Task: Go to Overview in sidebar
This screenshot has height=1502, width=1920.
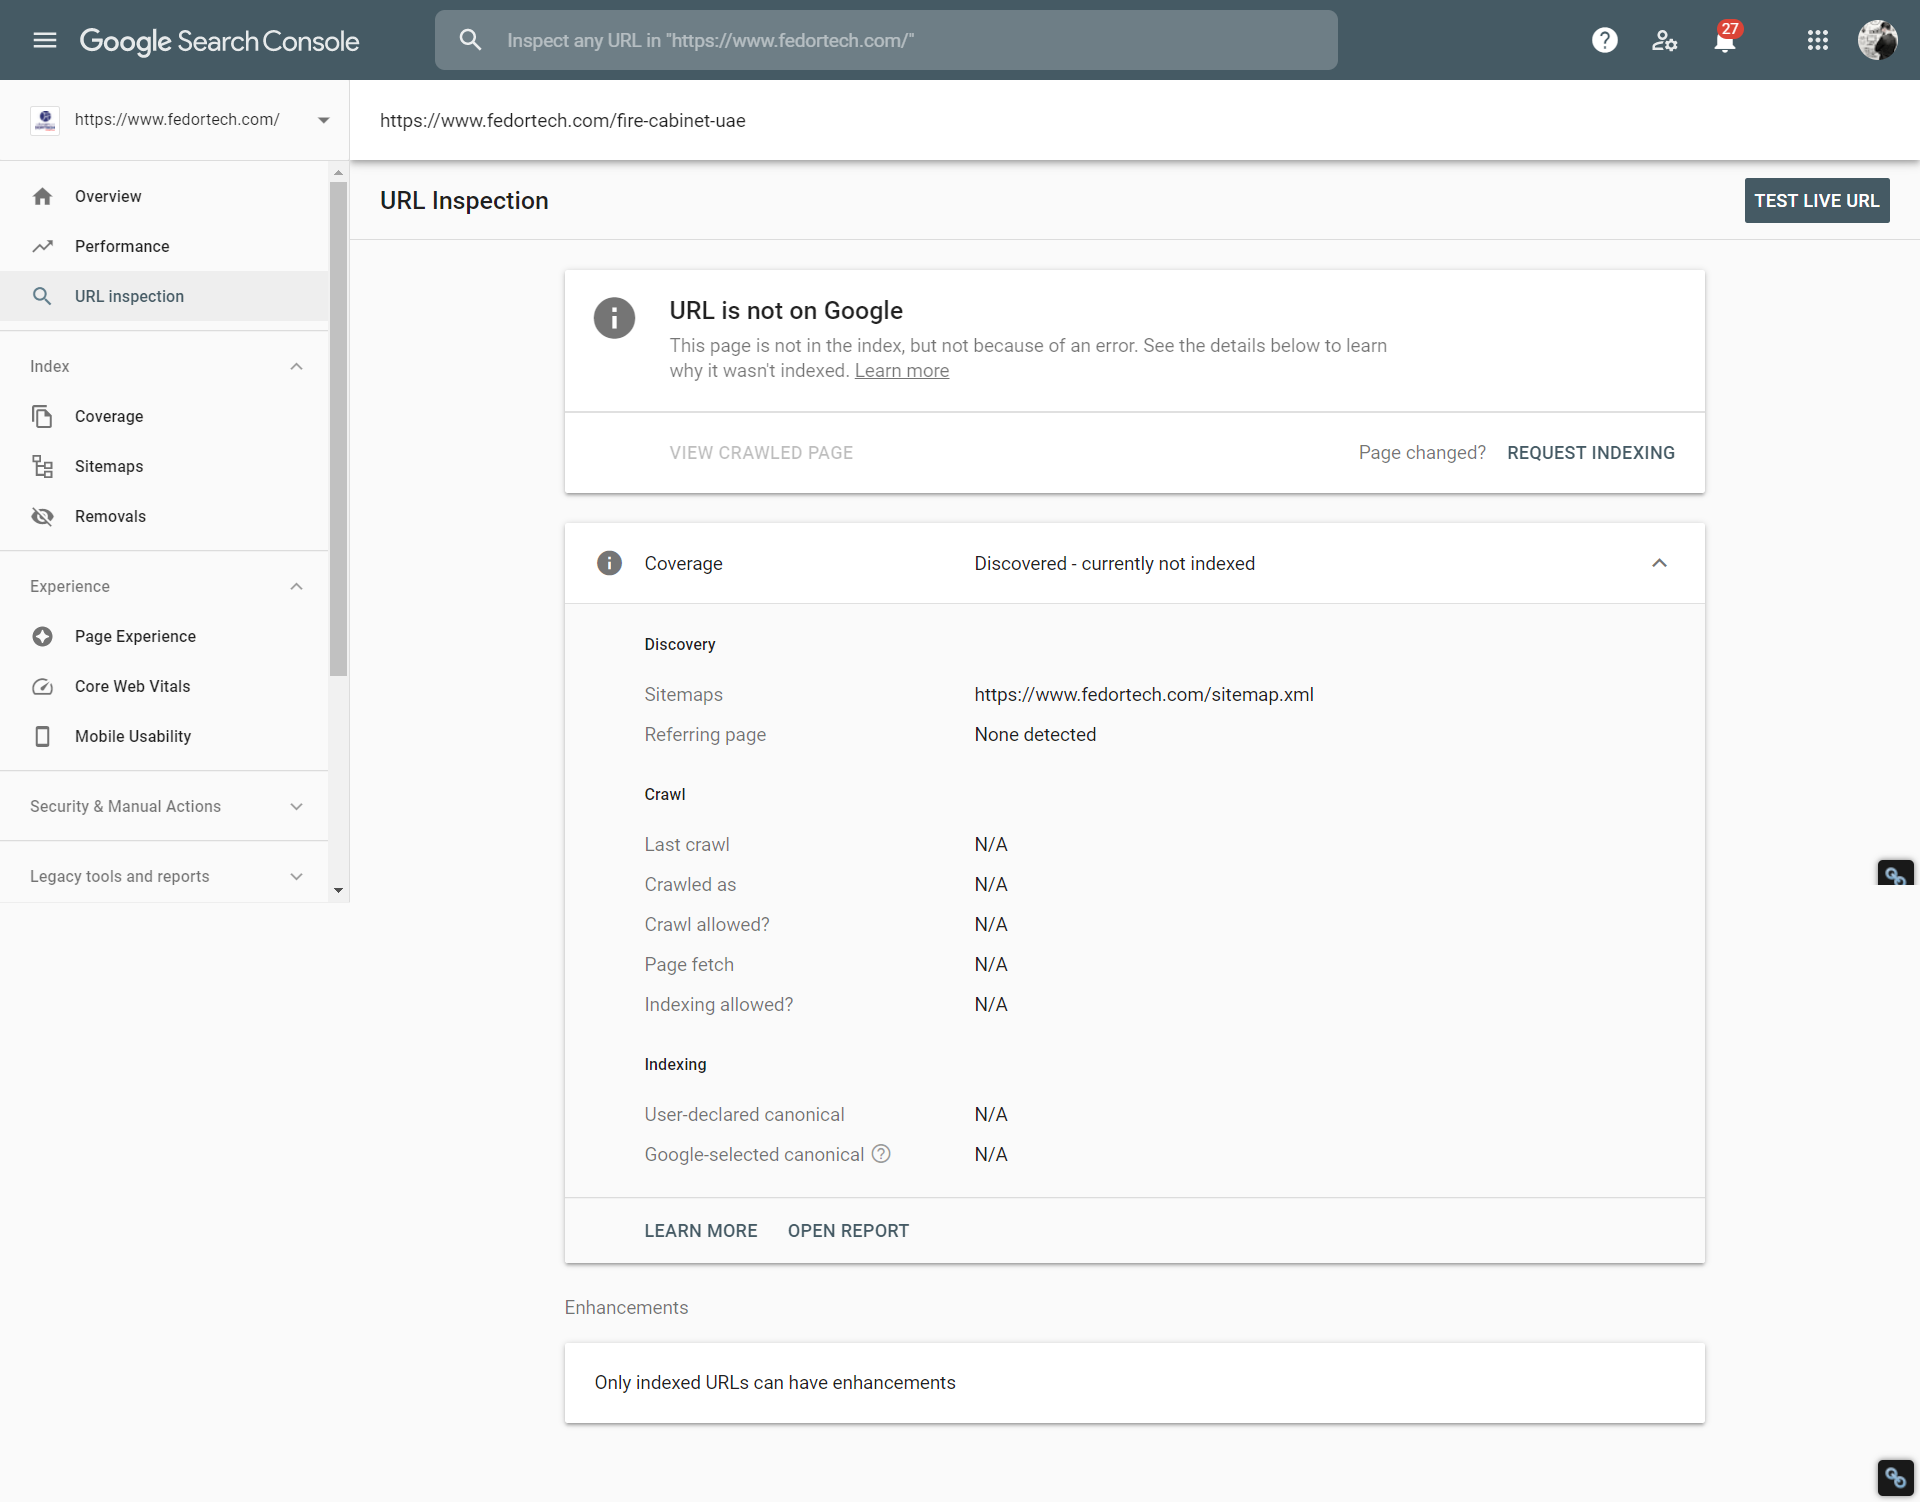Action: [x=164, y=196]
